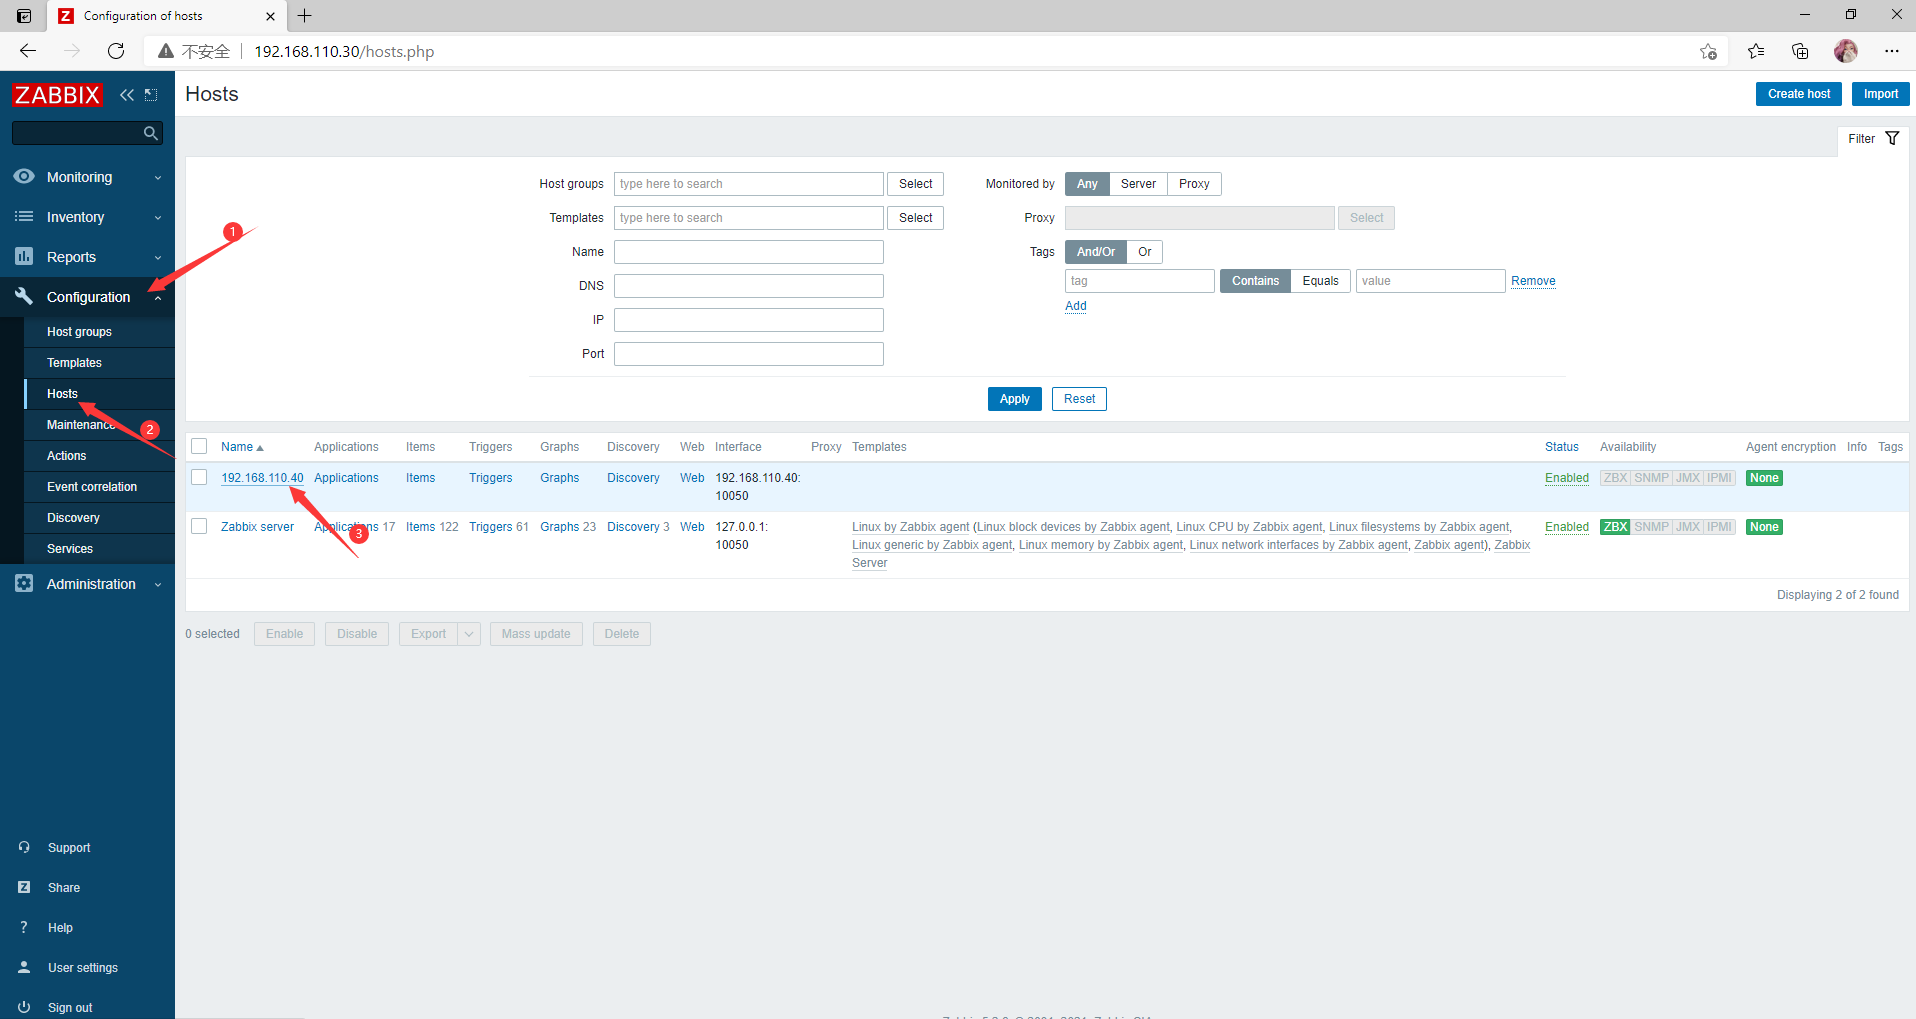Add page to favorites star icon
The width and height of the screenshot is (1916, 1019).
(1708, 51)
